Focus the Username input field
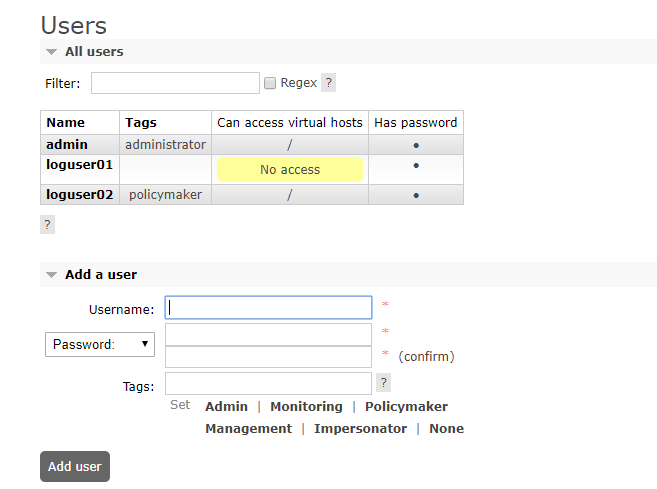Screen dimensions: 657x489 269,308
